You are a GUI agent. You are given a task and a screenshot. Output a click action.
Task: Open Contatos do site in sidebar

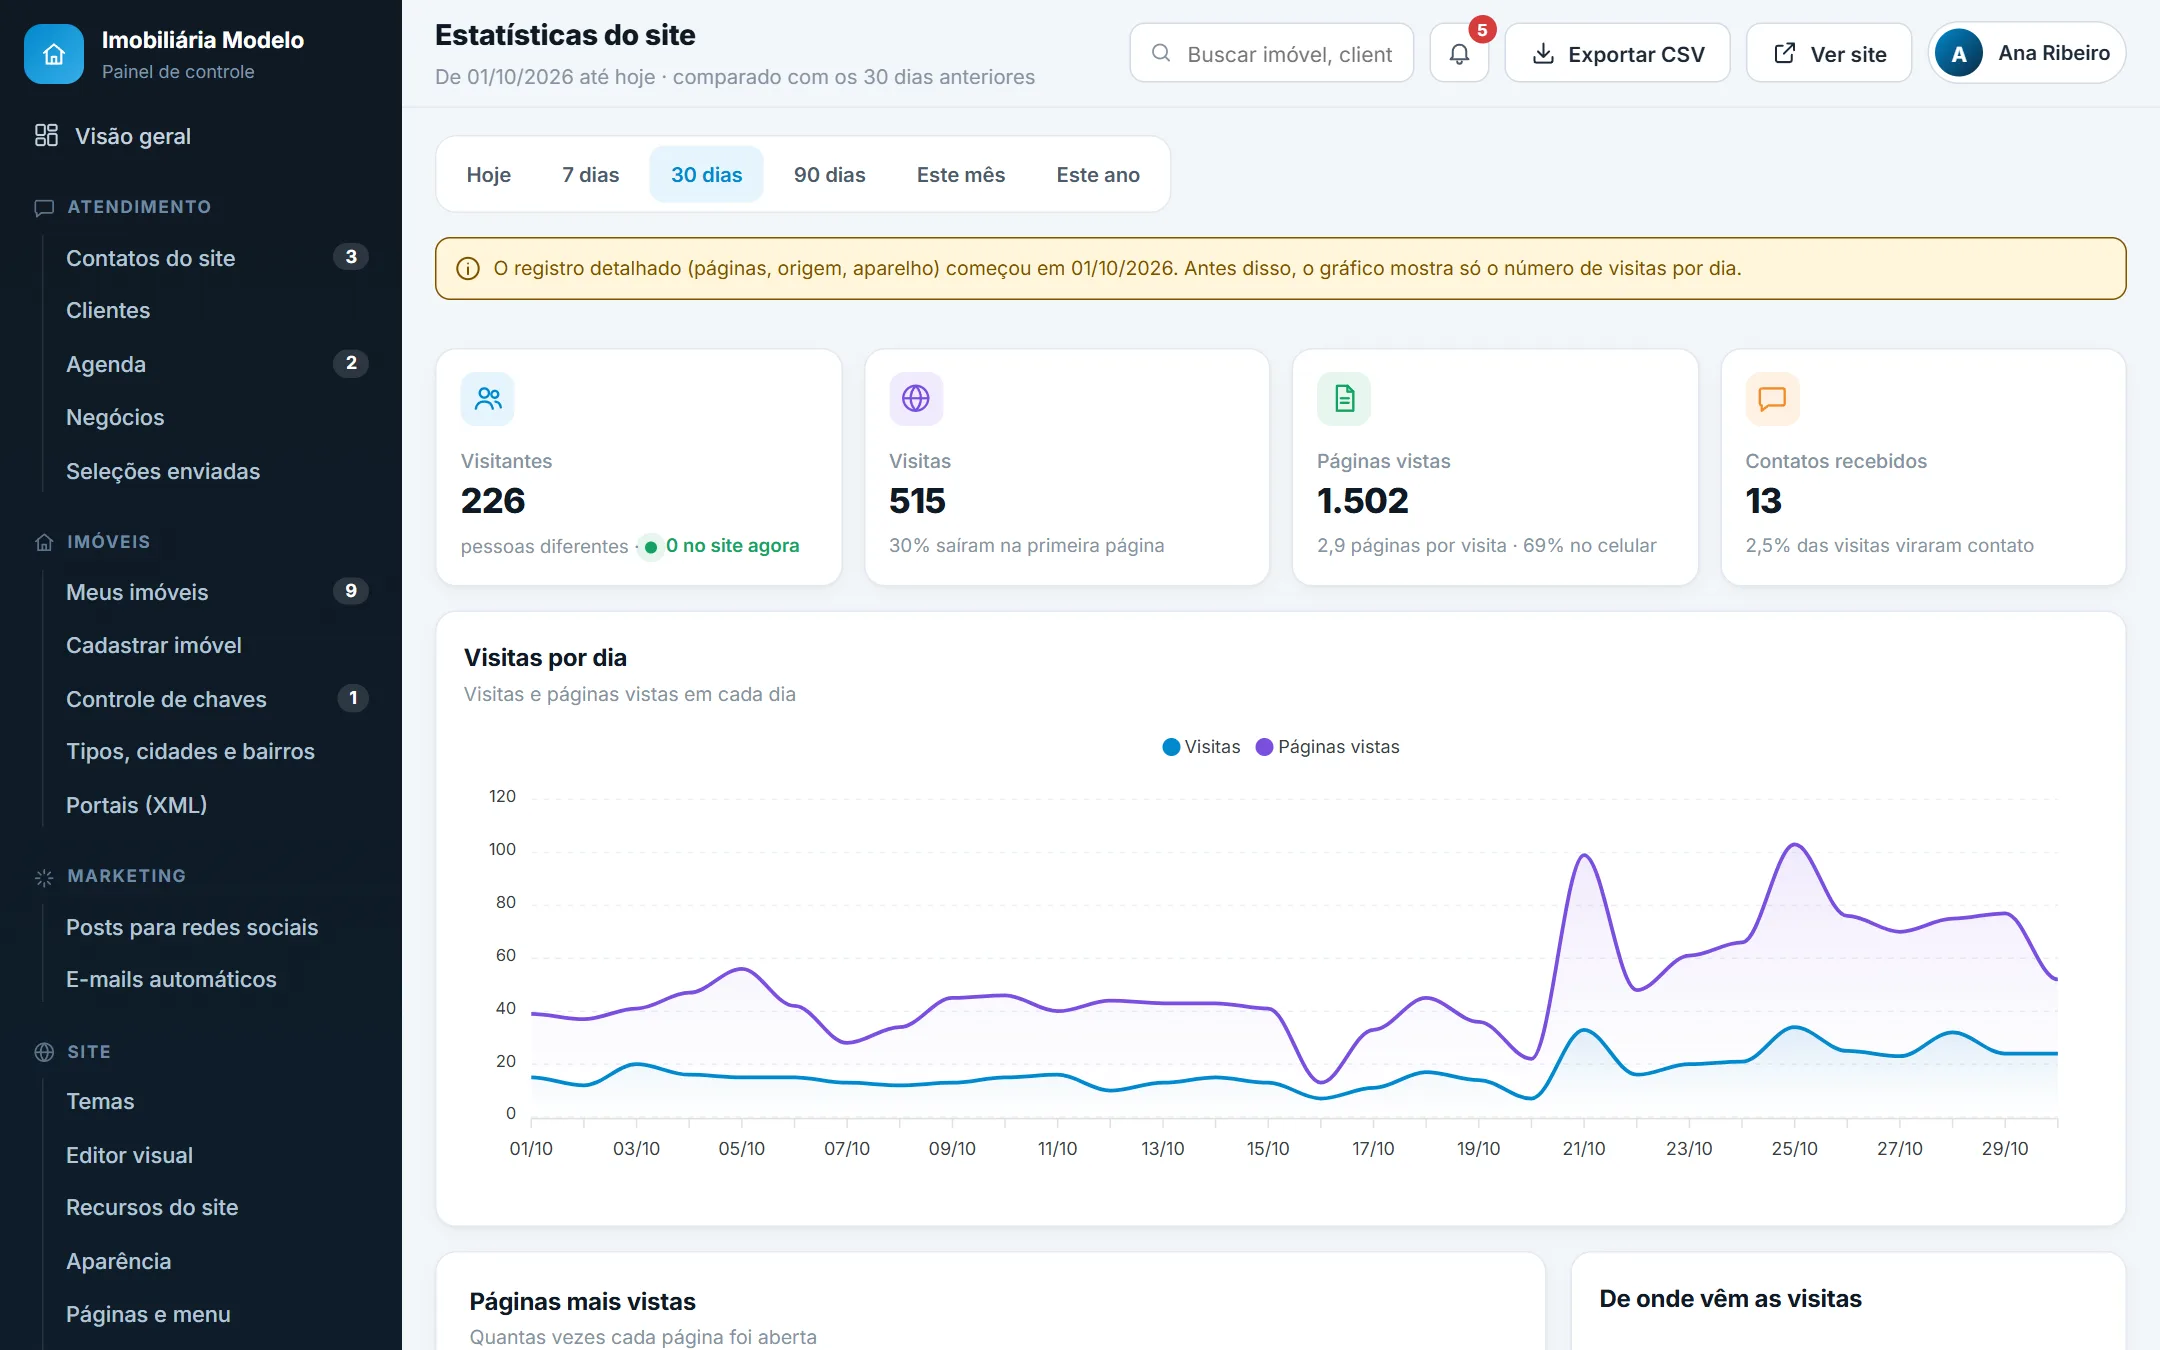tap(217, 258)
